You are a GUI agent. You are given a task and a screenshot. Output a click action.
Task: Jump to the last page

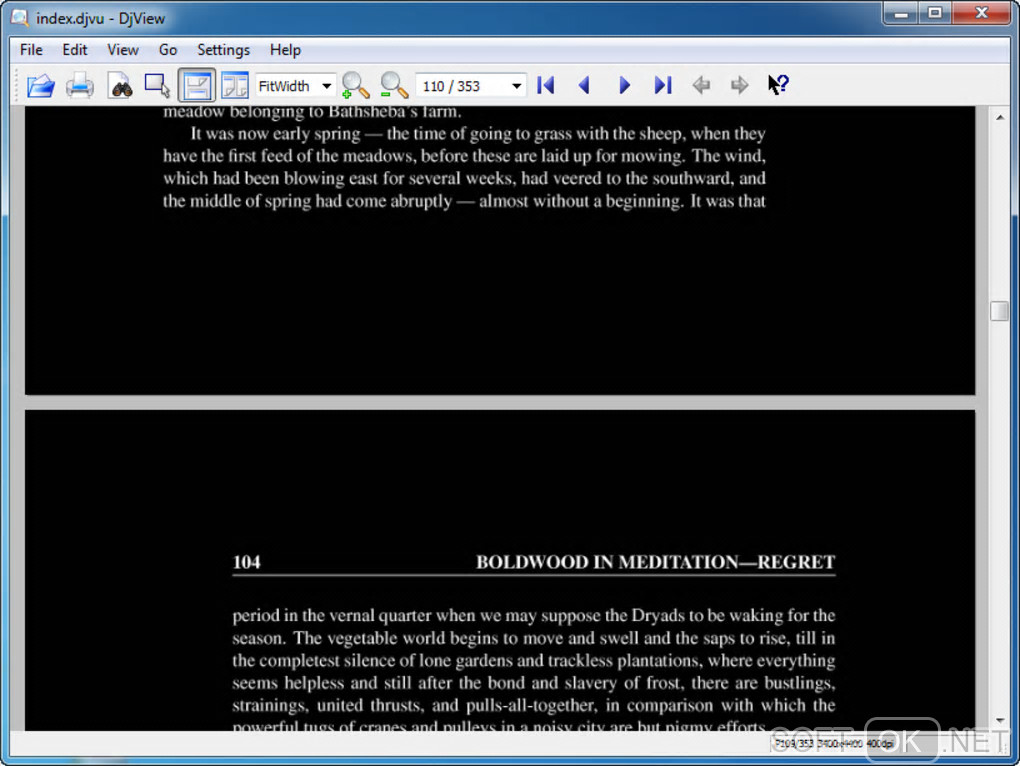[662, 85]
